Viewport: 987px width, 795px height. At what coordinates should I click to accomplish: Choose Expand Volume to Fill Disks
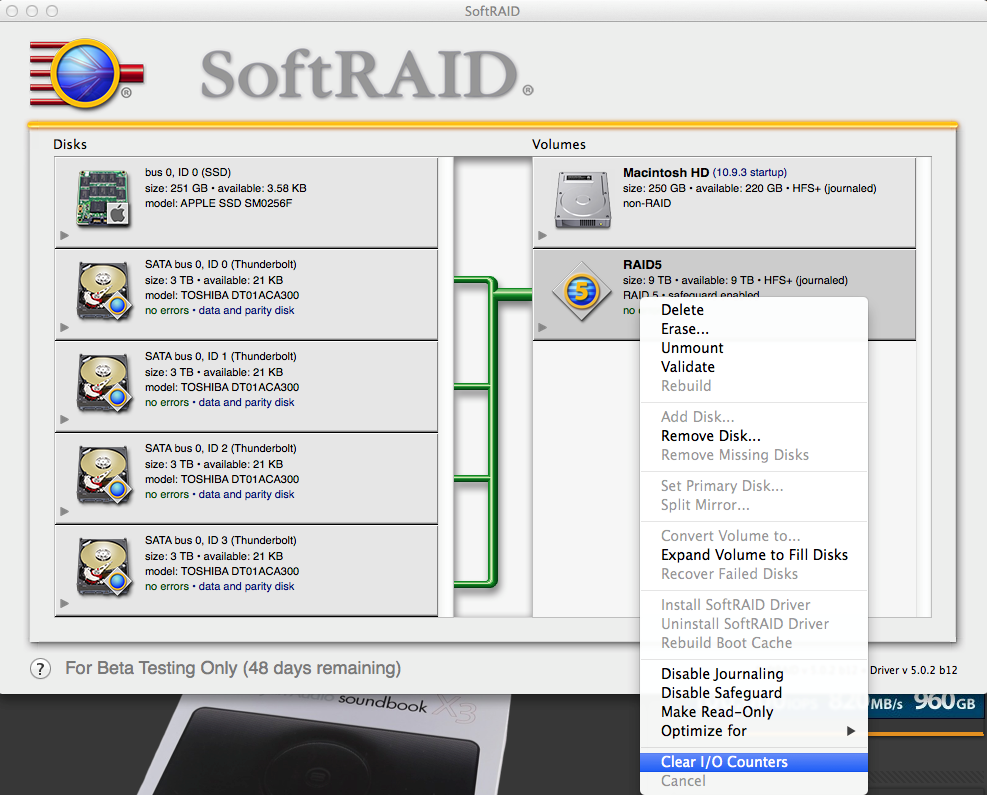[x=754, y=555]
